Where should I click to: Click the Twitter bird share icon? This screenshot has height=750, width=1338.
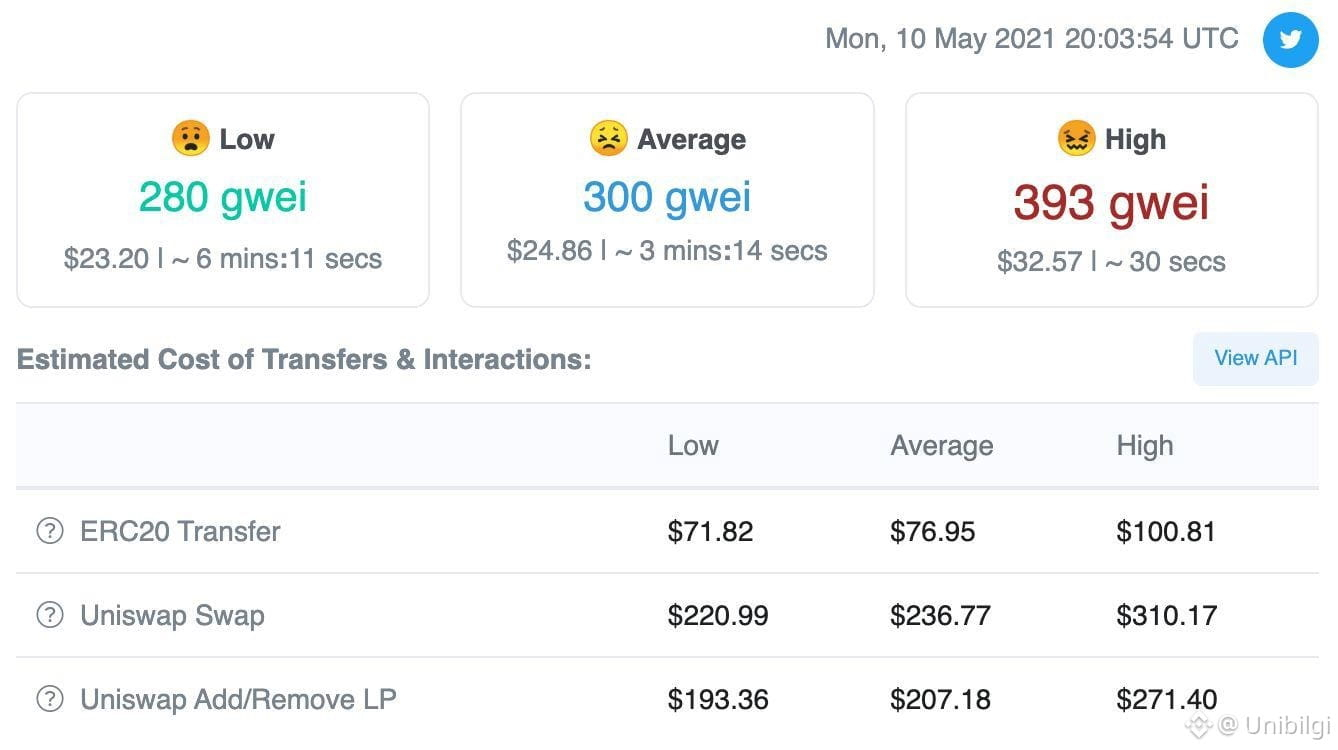point(1290,40)
